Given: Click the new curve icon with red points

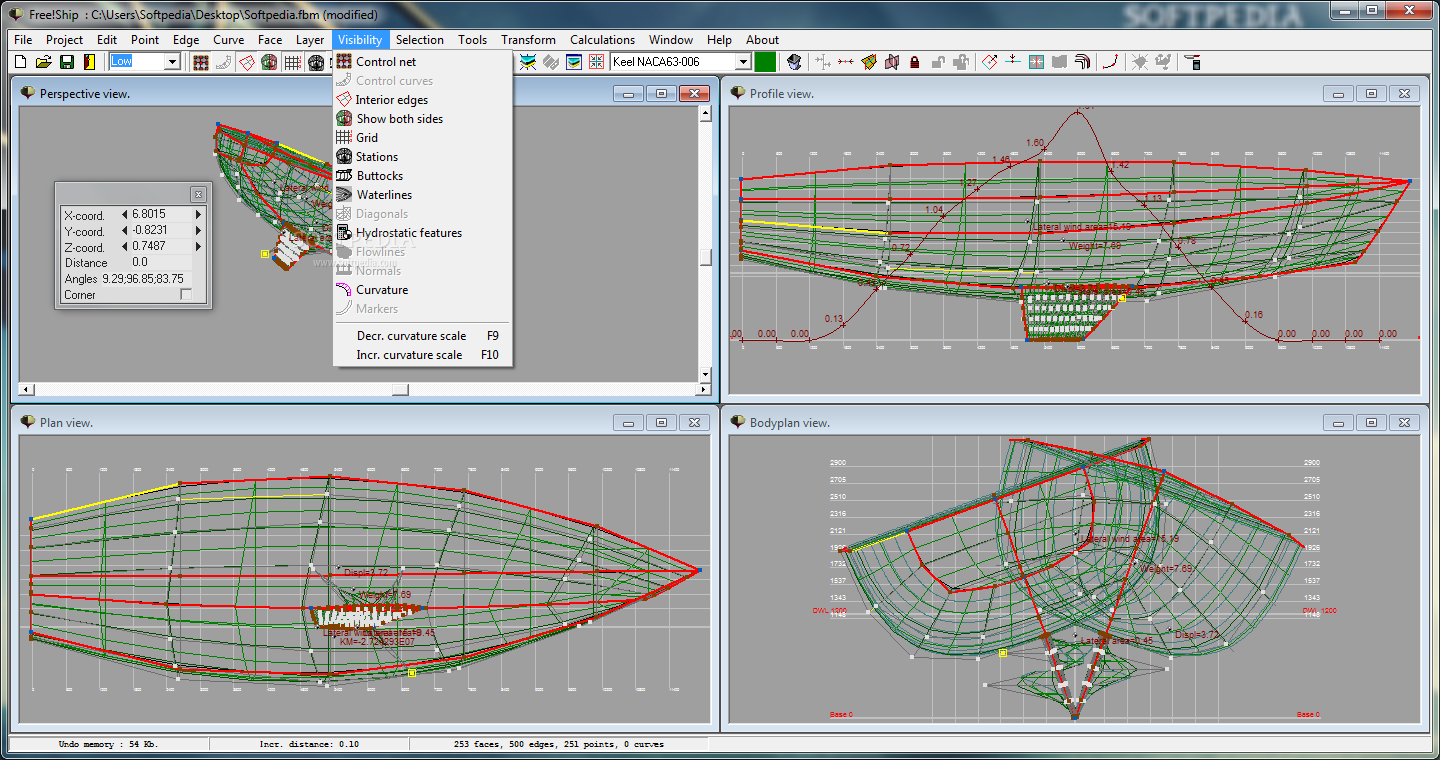Looking at the screenshot, I should (x=1109, y=62).
